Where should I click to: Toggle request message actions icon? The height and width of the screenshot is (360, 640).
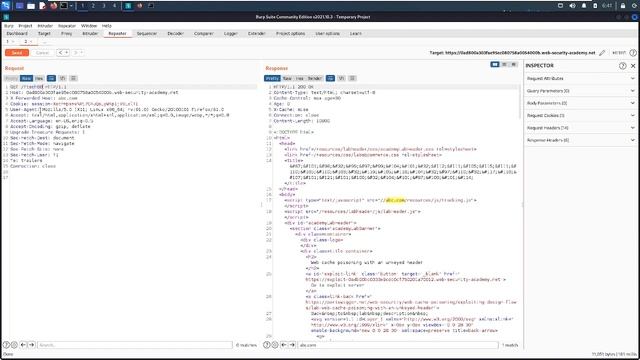pyautogui.click(x=51, y=78)
